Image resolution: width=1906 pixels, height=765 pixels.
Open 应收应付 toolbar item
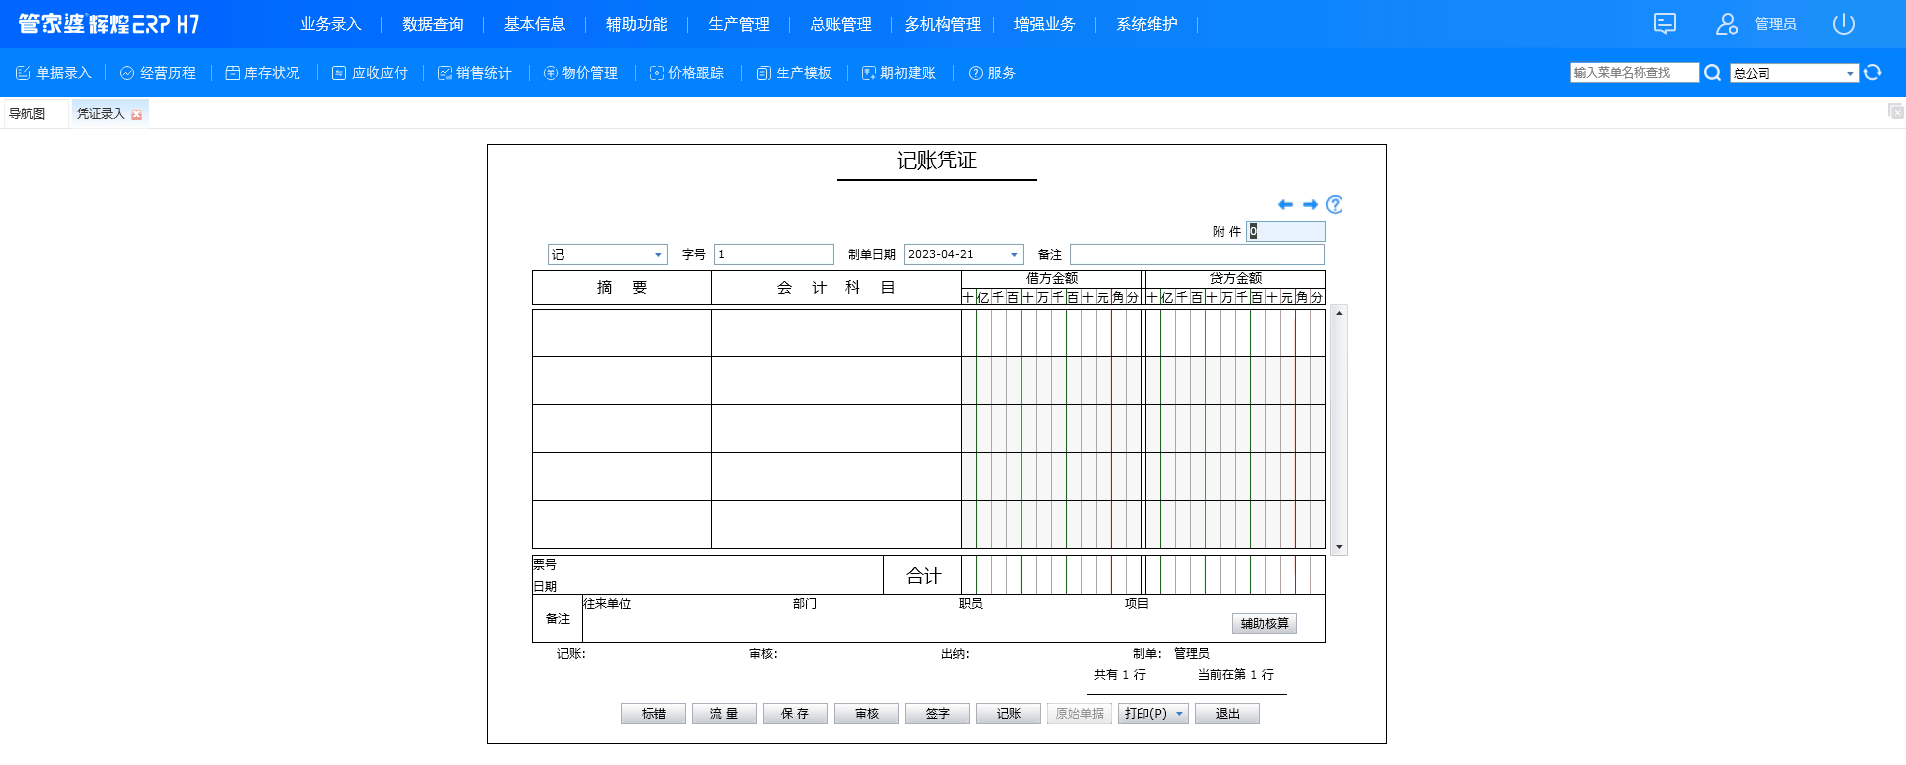pos(370,73)
